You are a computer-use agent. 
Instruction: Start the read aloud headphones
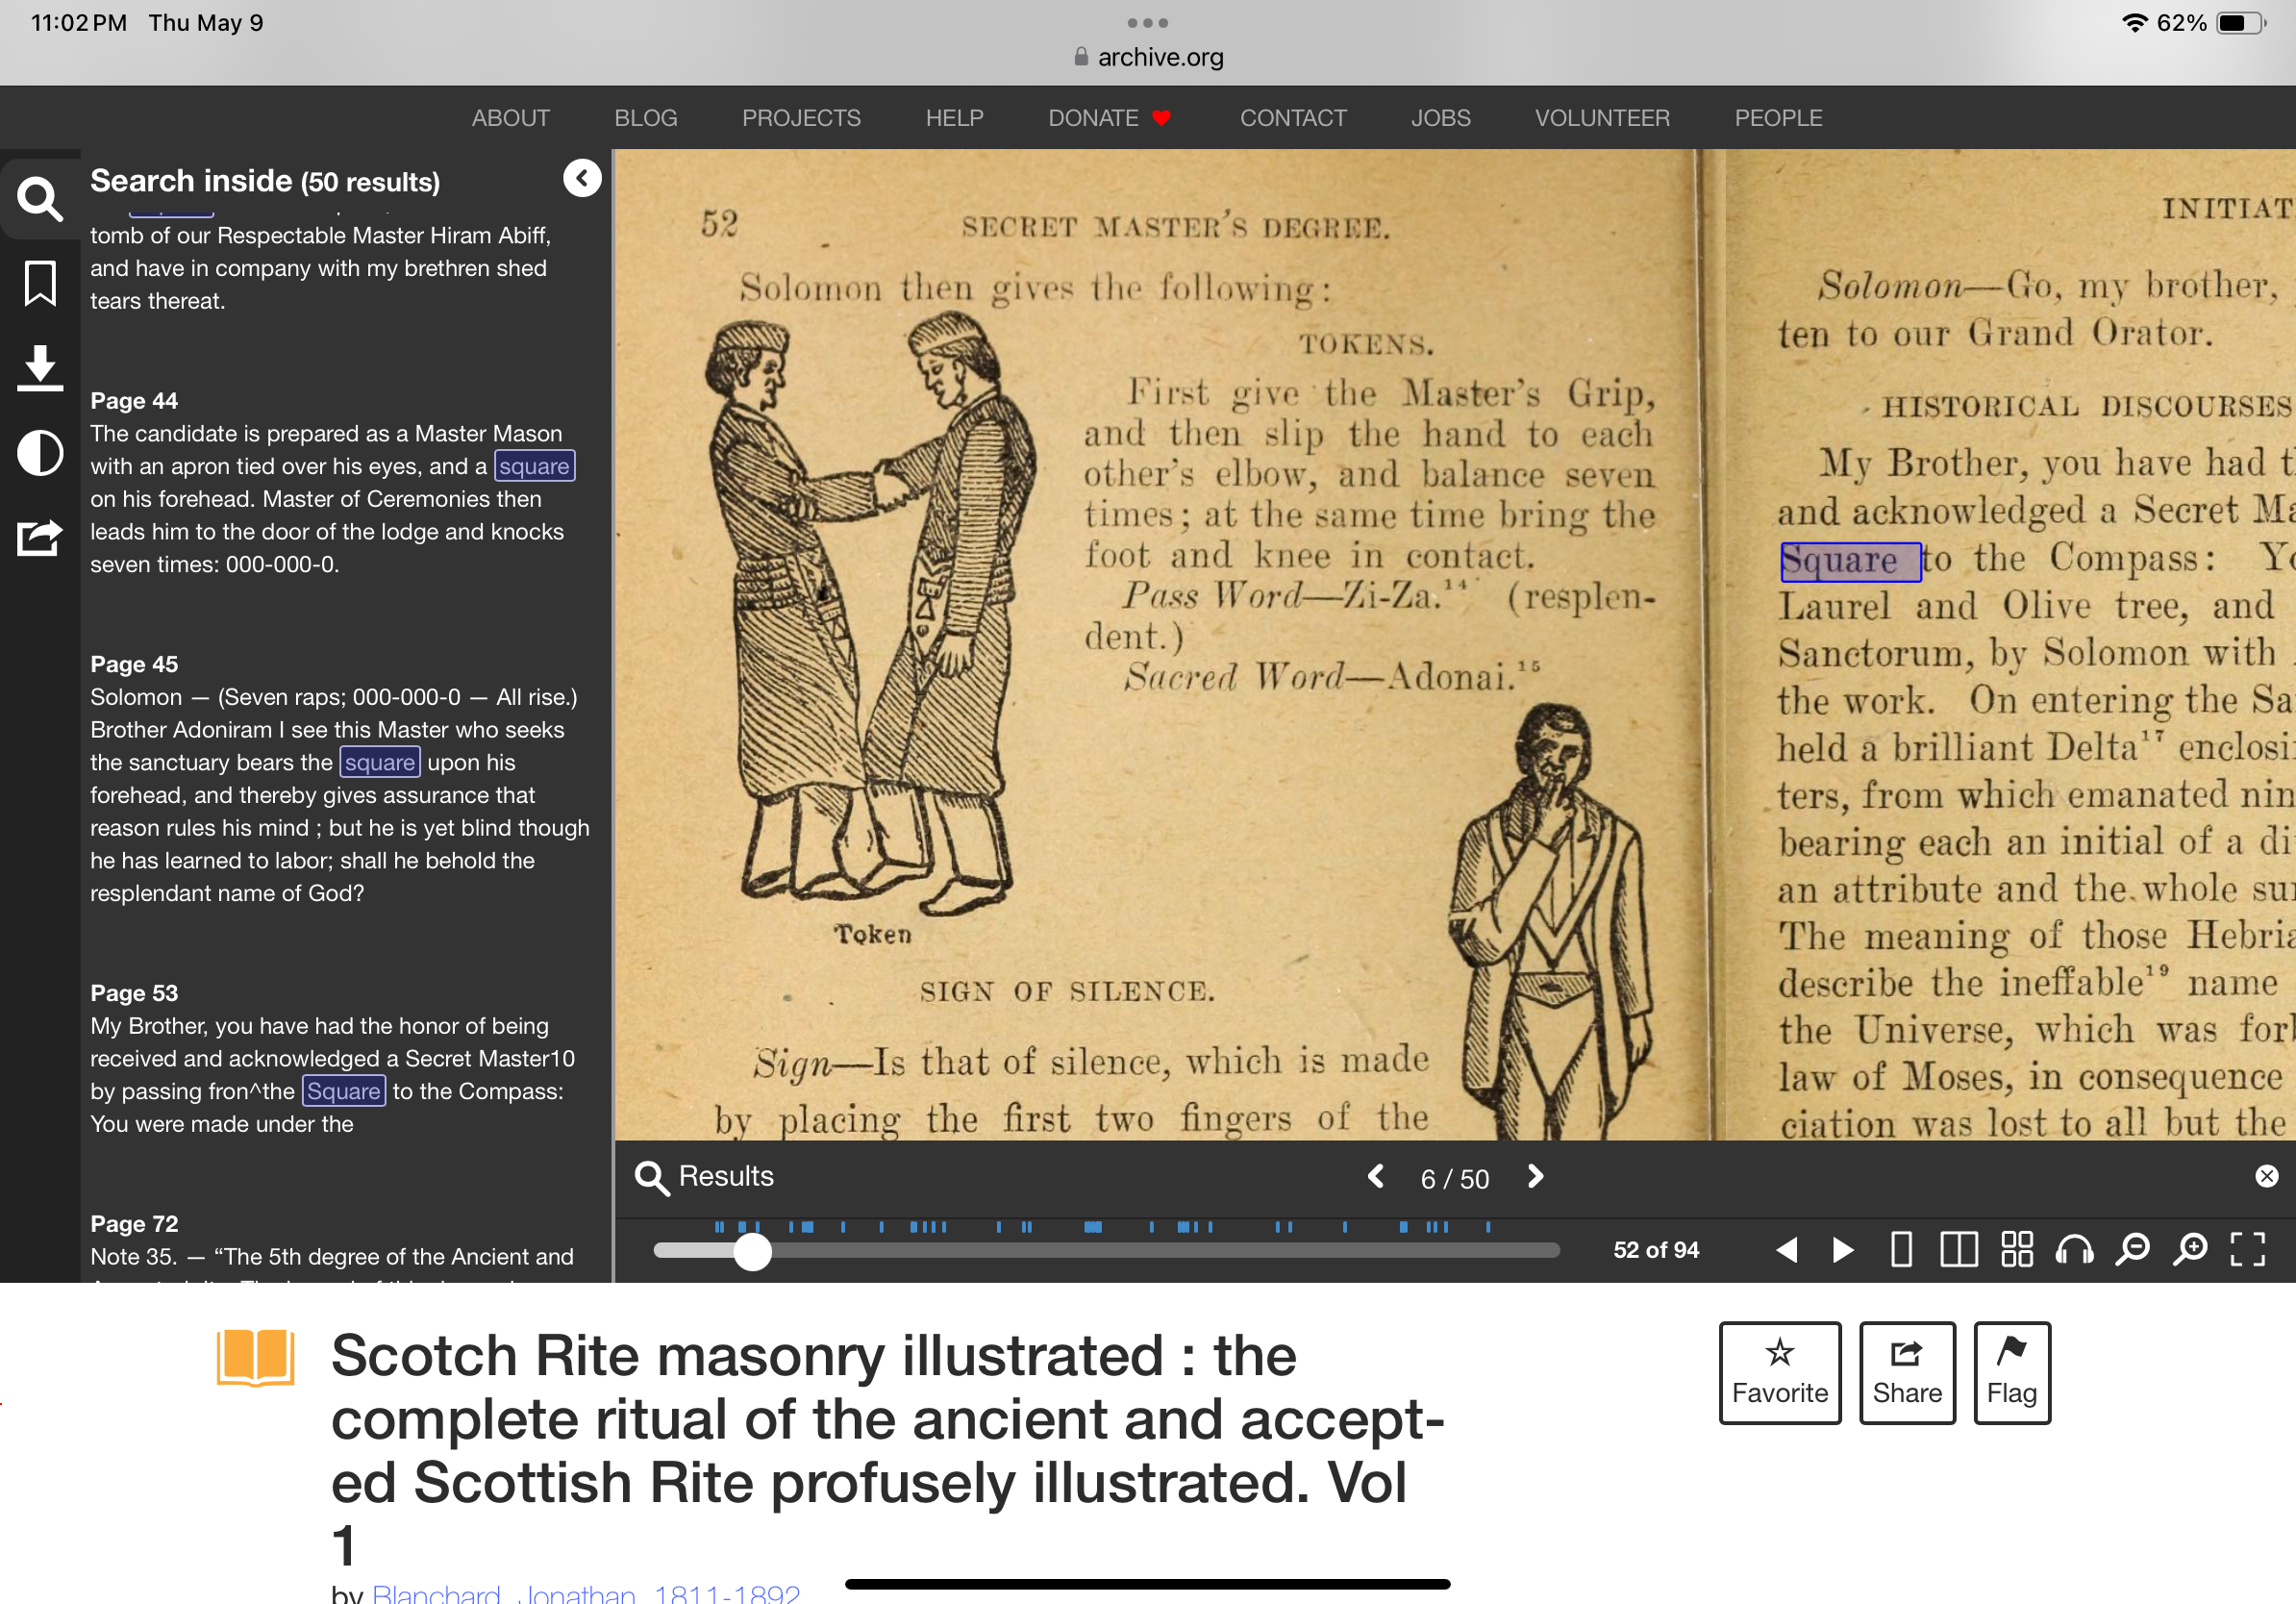[2075, 1250]
